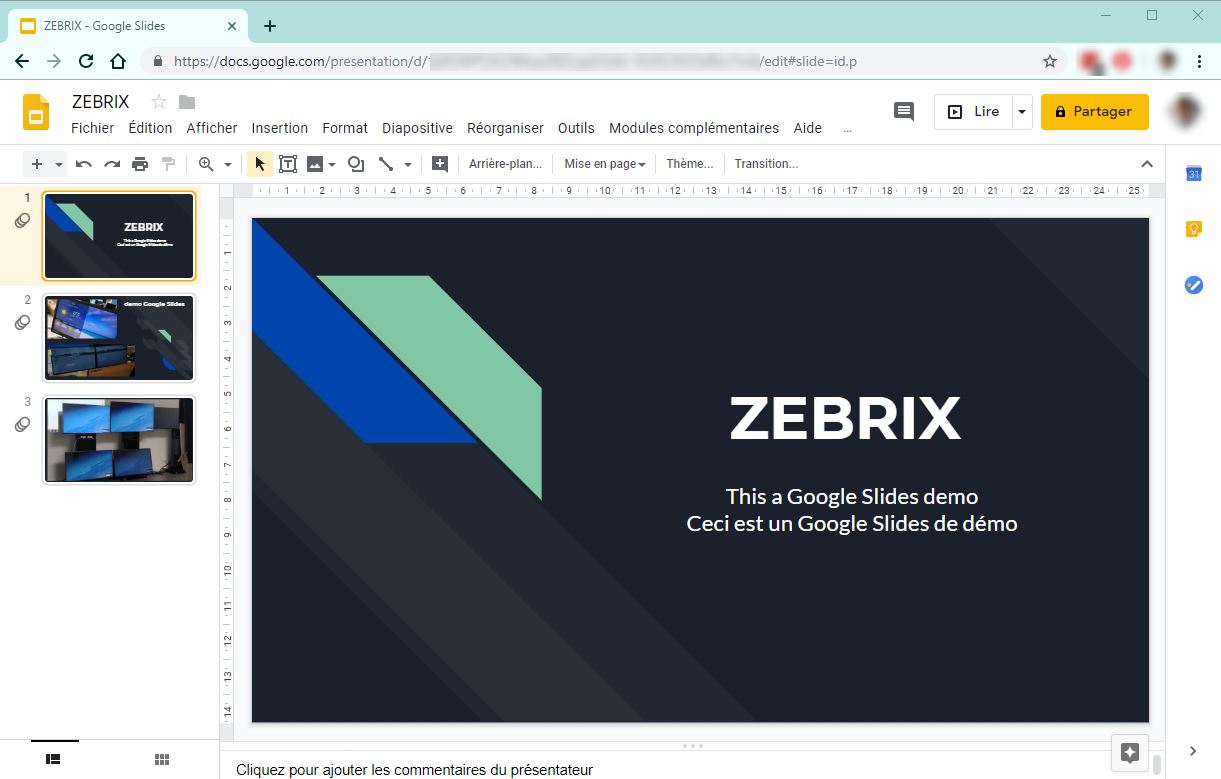Add a comment using toolbar icon
This screenshot has width=1221, height=779.
click(440, 164)
